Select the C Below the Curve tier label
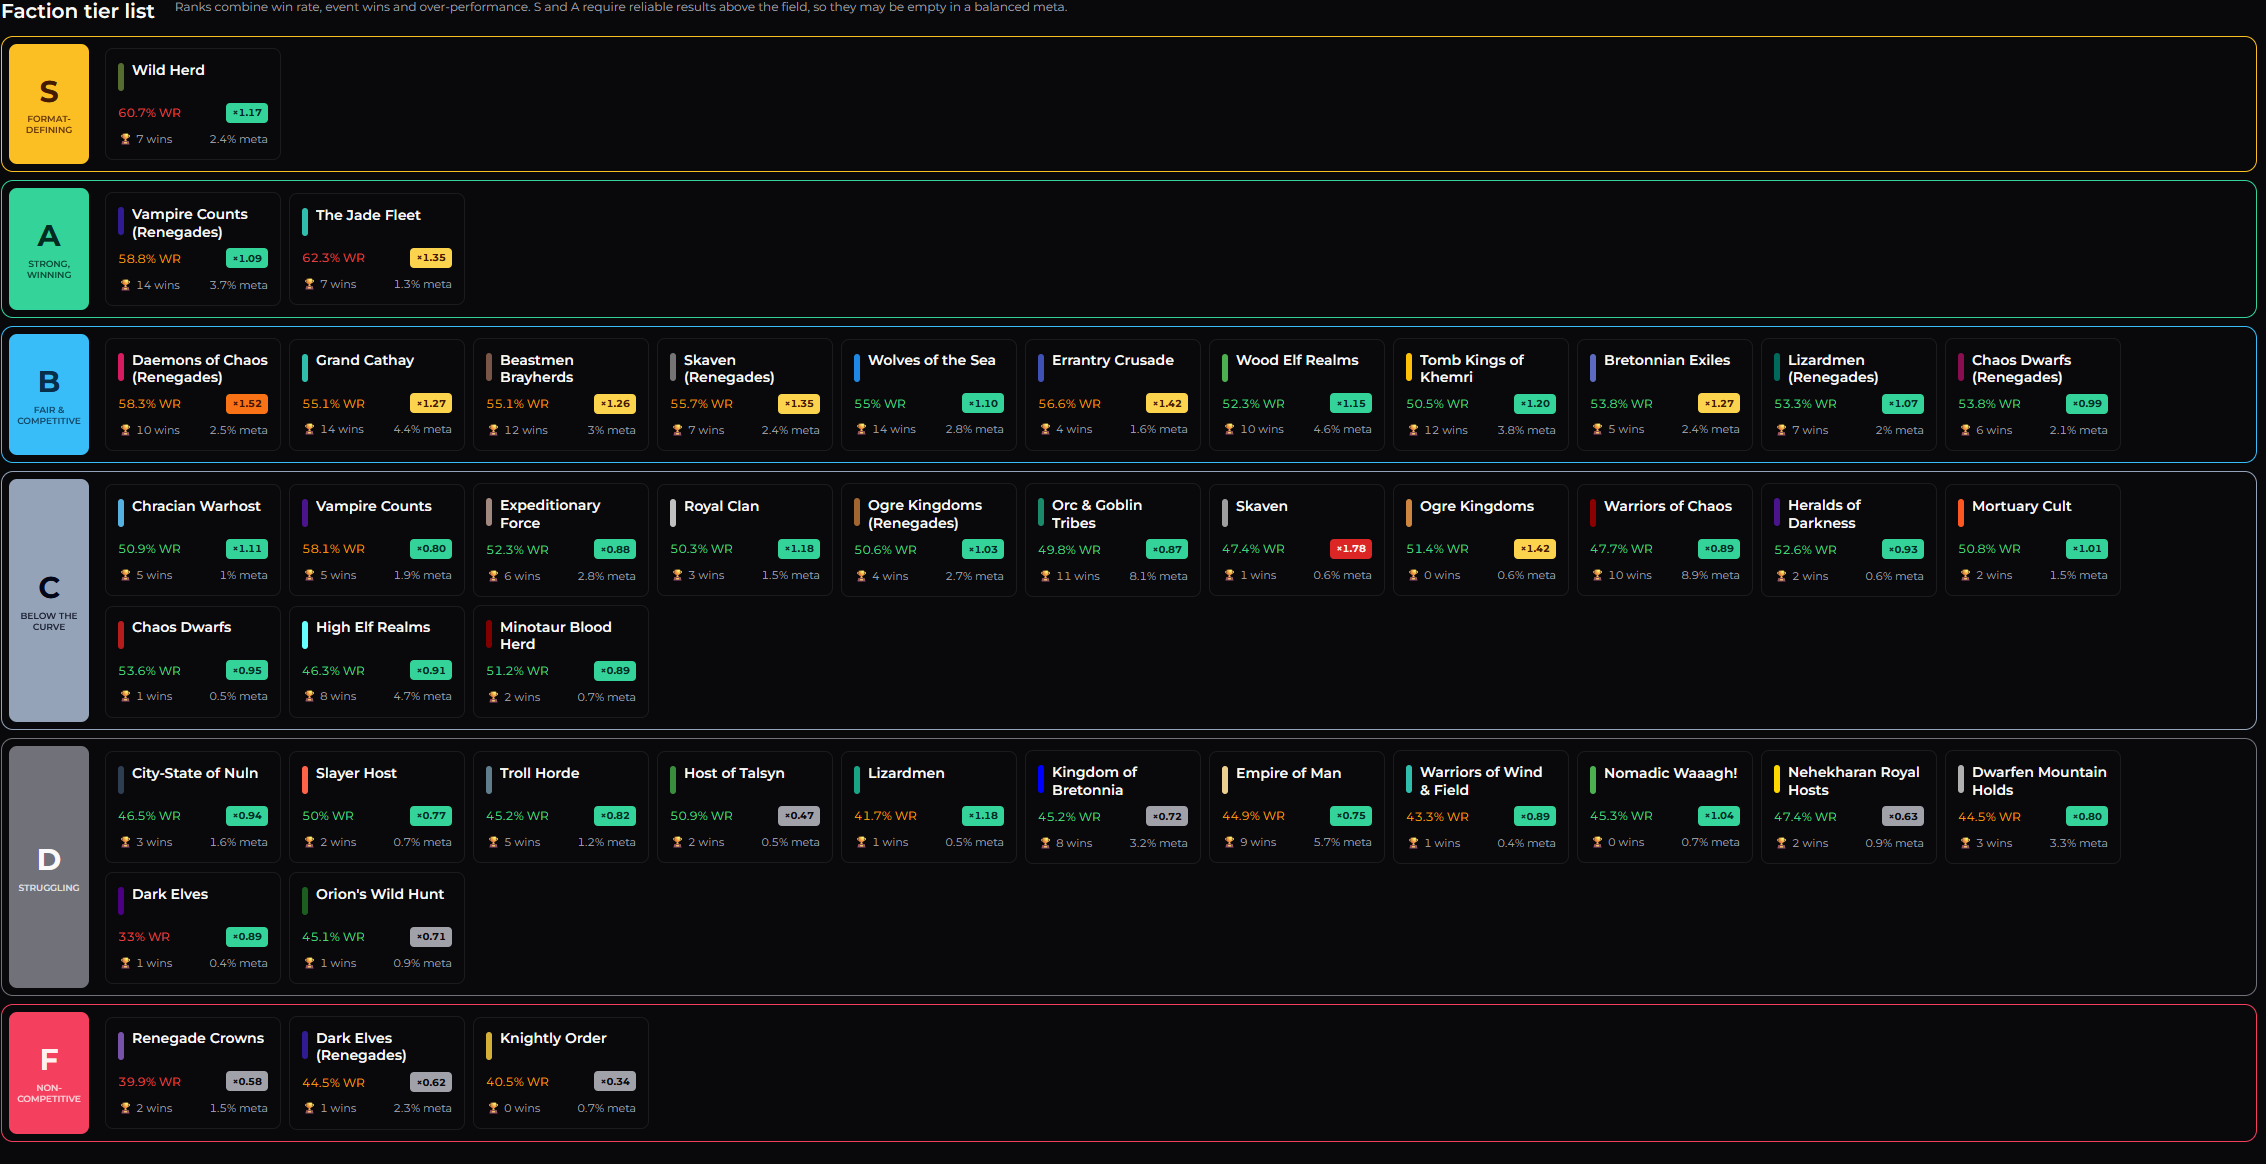 pos(49,600)
